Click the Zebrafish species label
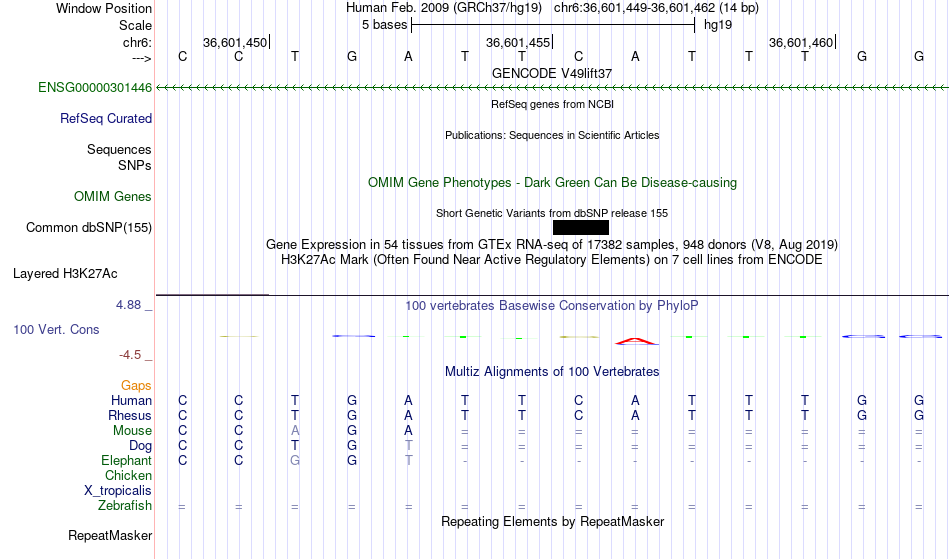The image size is (950, 559). (x=125, y=506)
